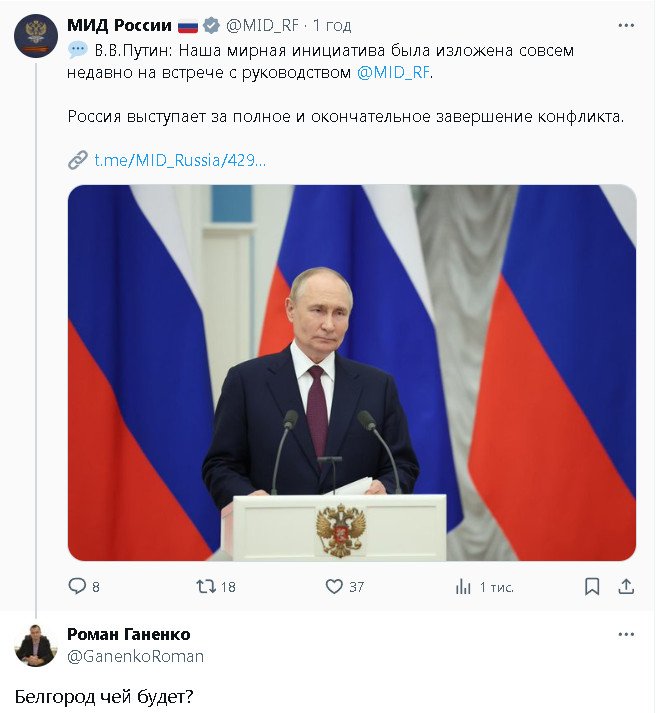The width and height of the screenshot is (671, 713).
Task: Open more options on Роман Ганенко reply
Action: (x=626, y=635)
